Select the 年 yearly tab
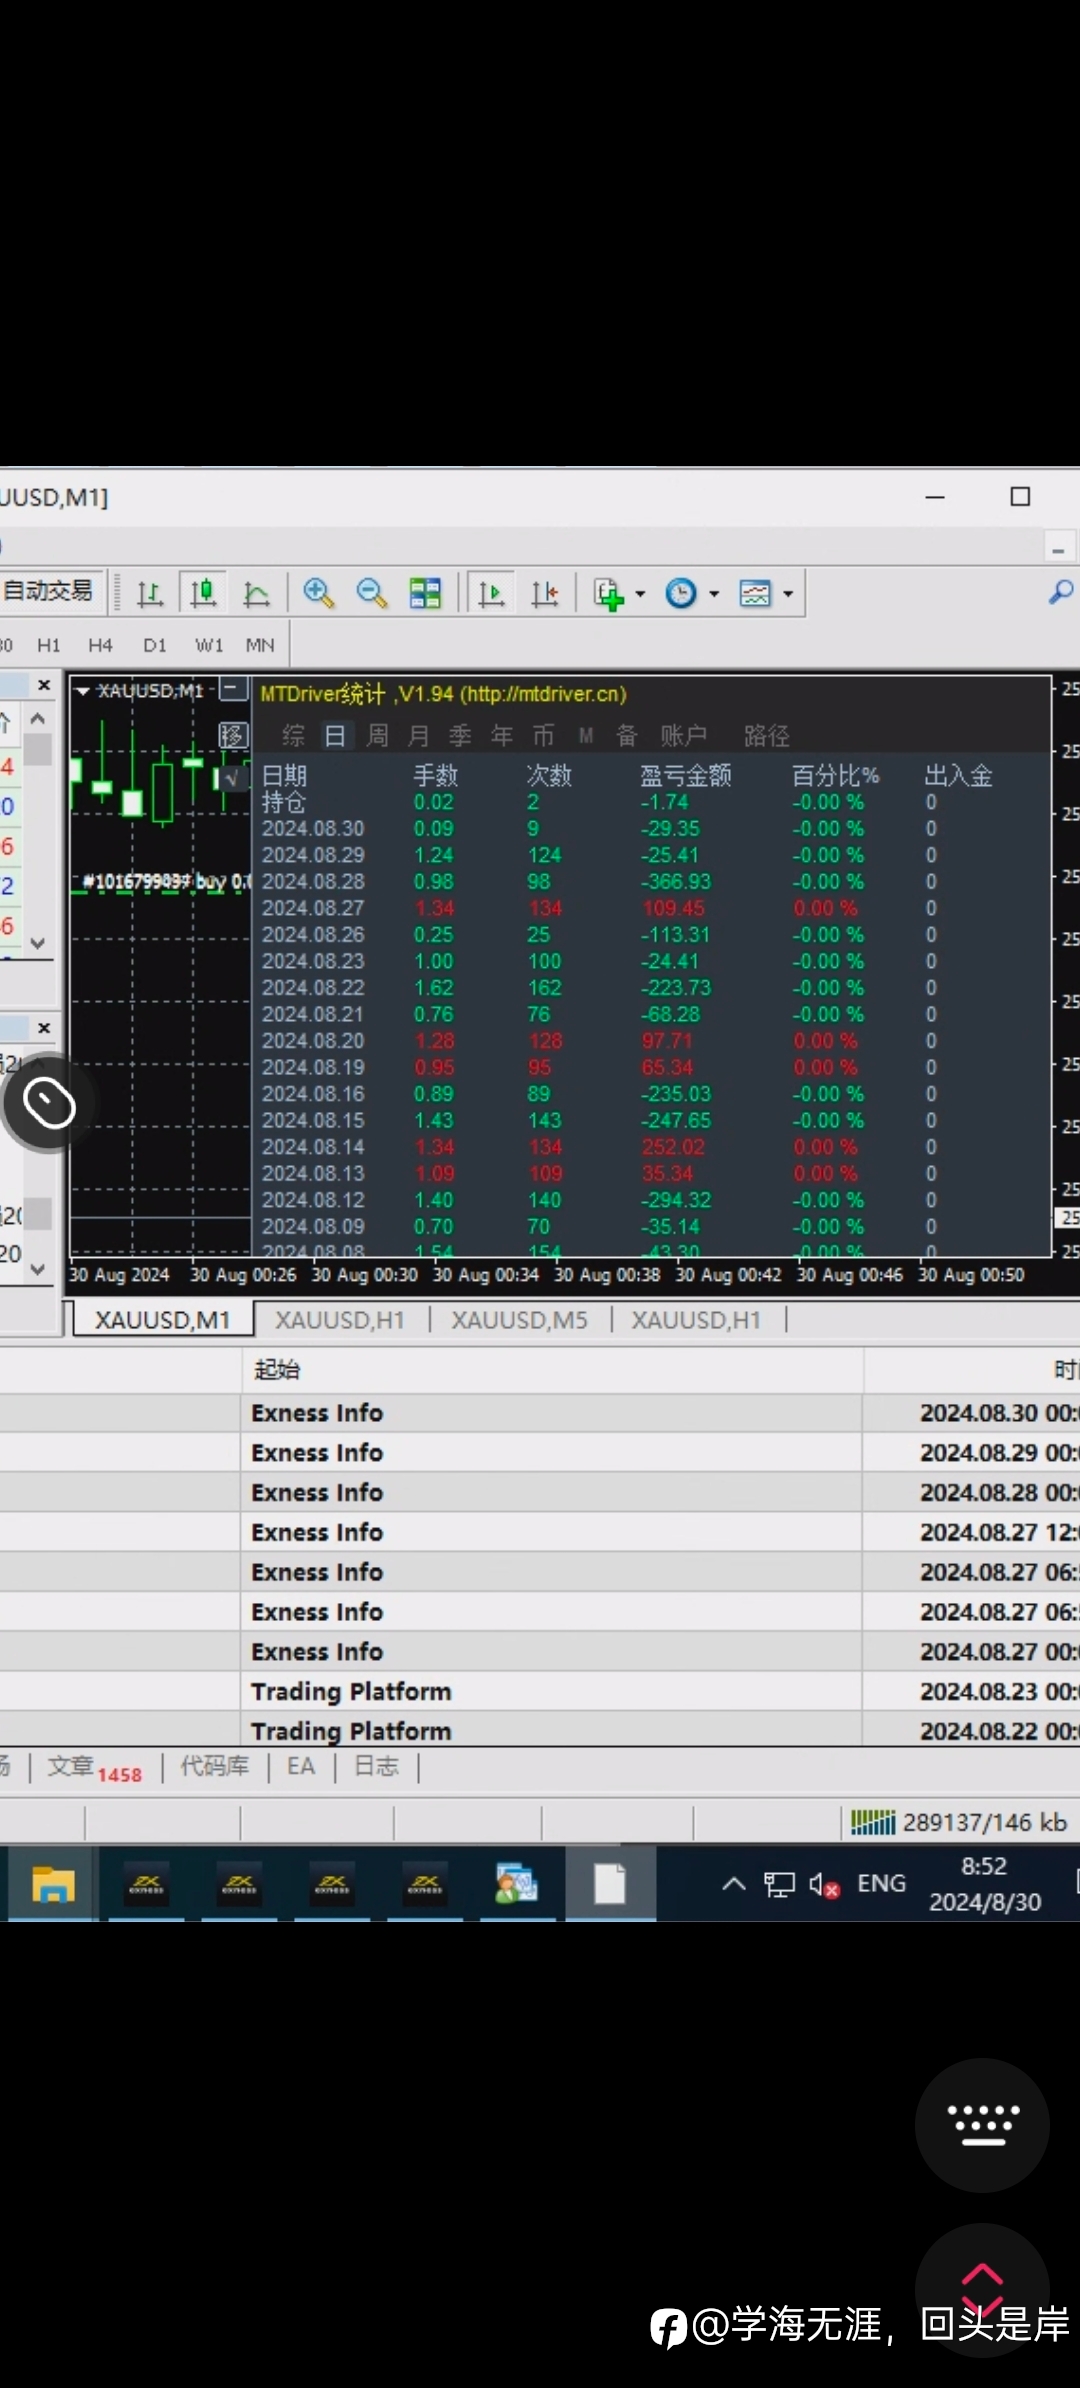1080x2388 pixels. 502,736
